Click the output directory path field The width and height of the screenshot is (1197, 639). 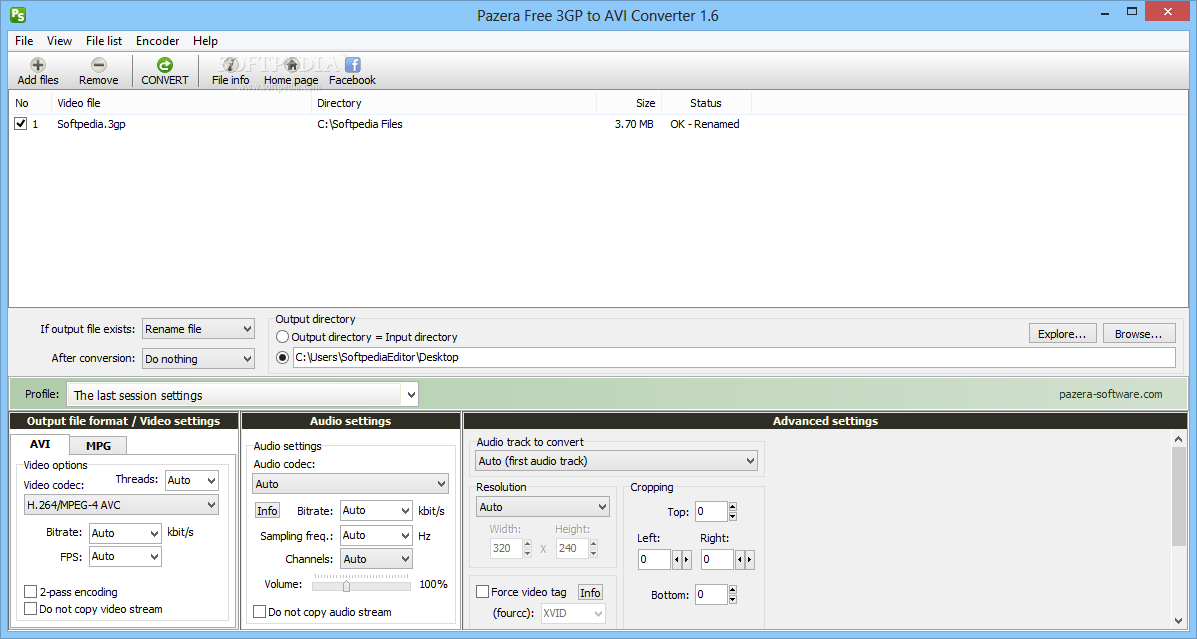tap(734, 357)
